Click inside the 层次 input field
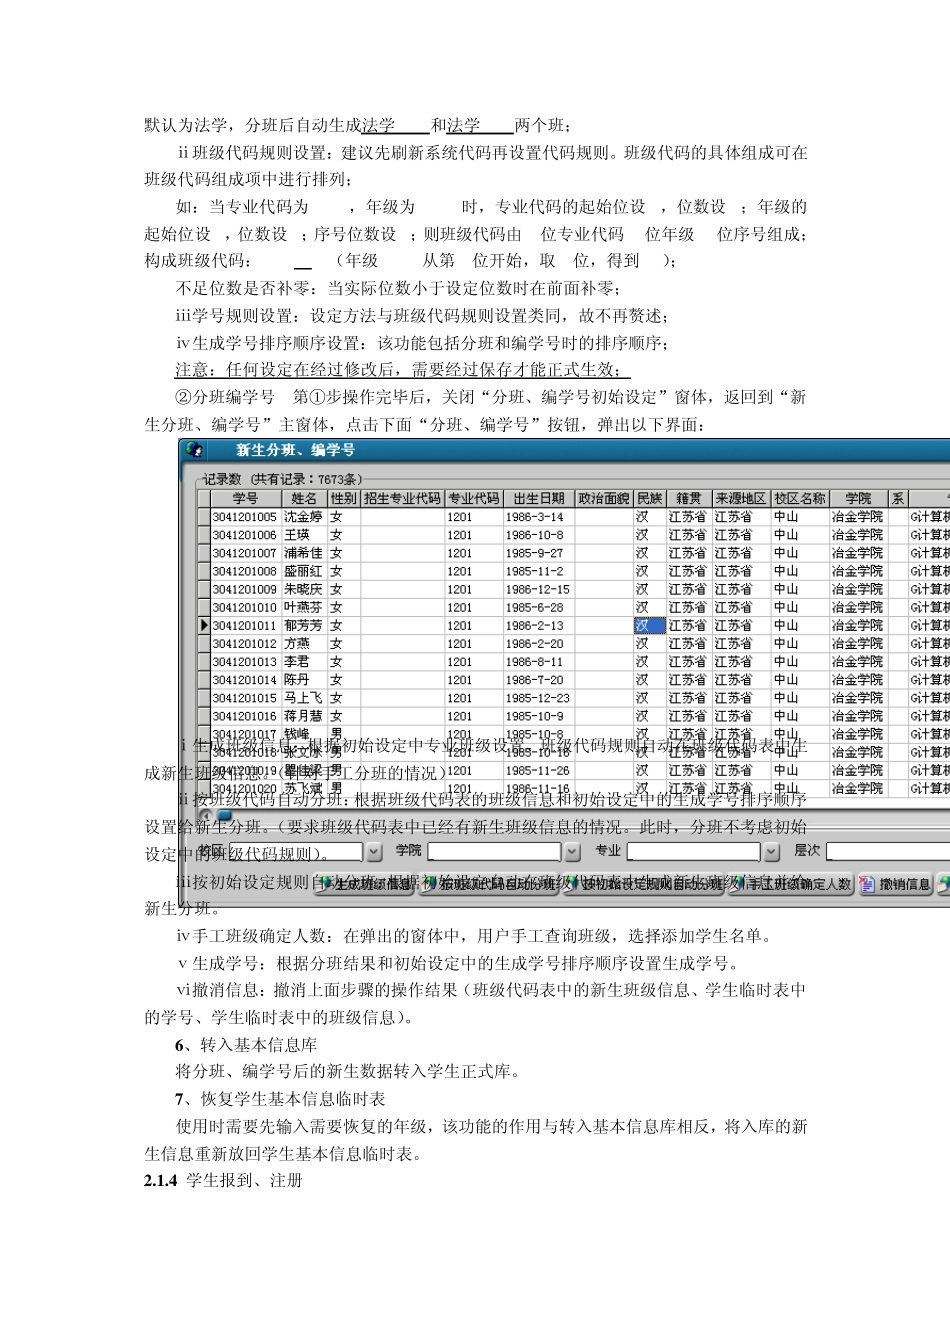 click(888, 851)
